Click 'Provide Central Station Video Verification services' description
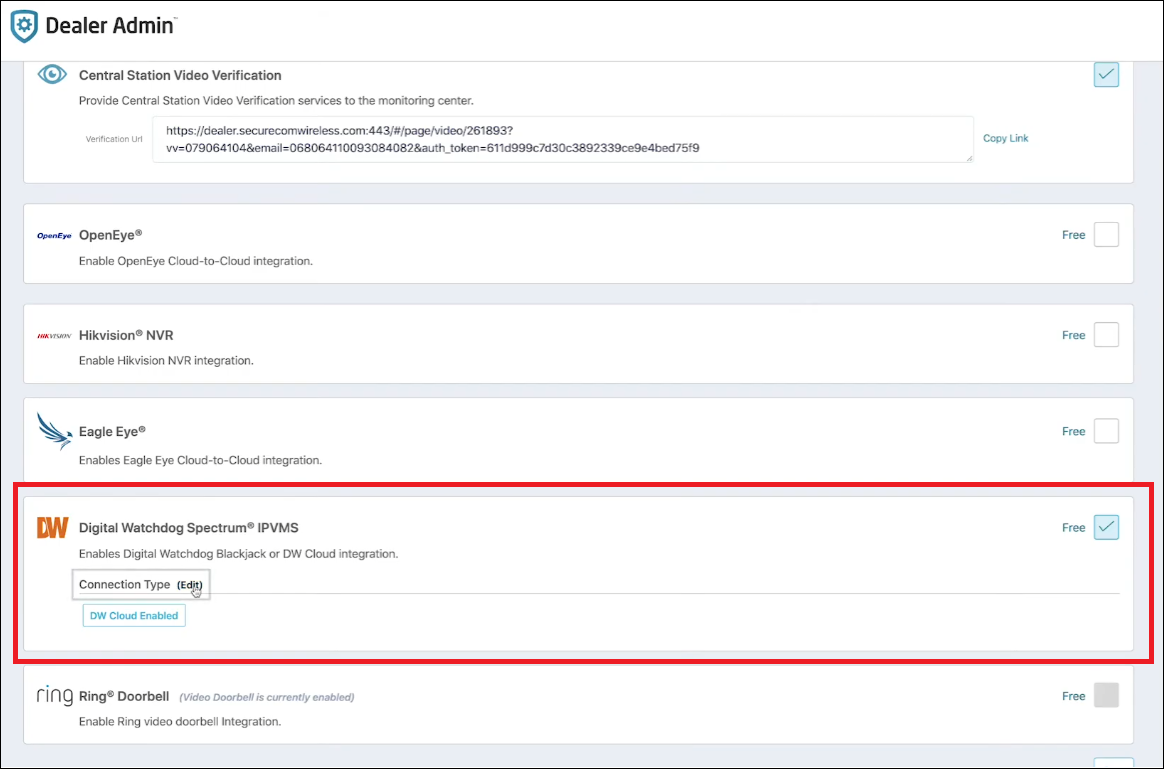The height and width of the screenshot is (769, 1164). pos(276,100)
